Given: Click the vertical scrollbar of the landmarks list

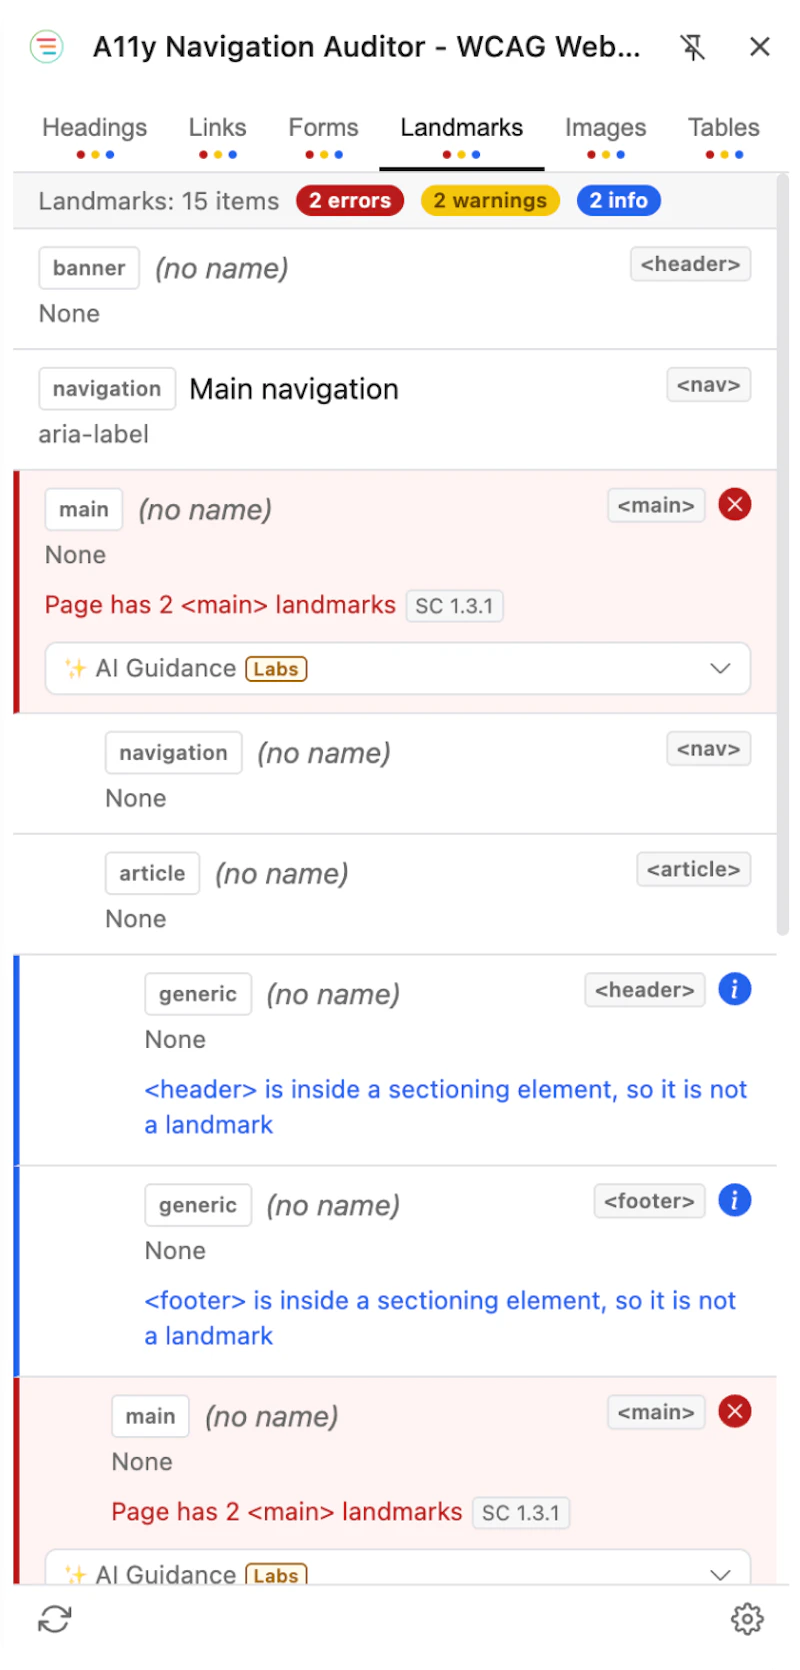Looking at the screenshot, I should coord(783,555).
